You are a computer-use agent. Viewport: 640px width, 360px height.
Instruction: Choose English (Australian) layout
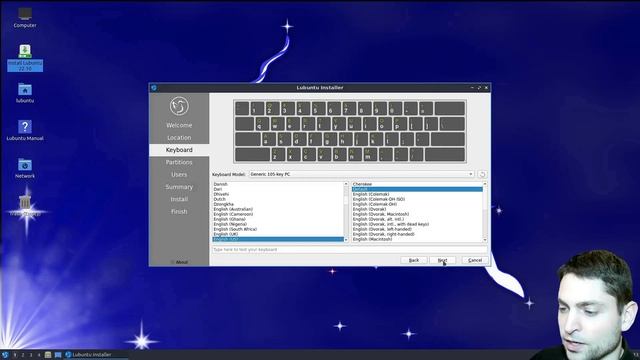233,209
